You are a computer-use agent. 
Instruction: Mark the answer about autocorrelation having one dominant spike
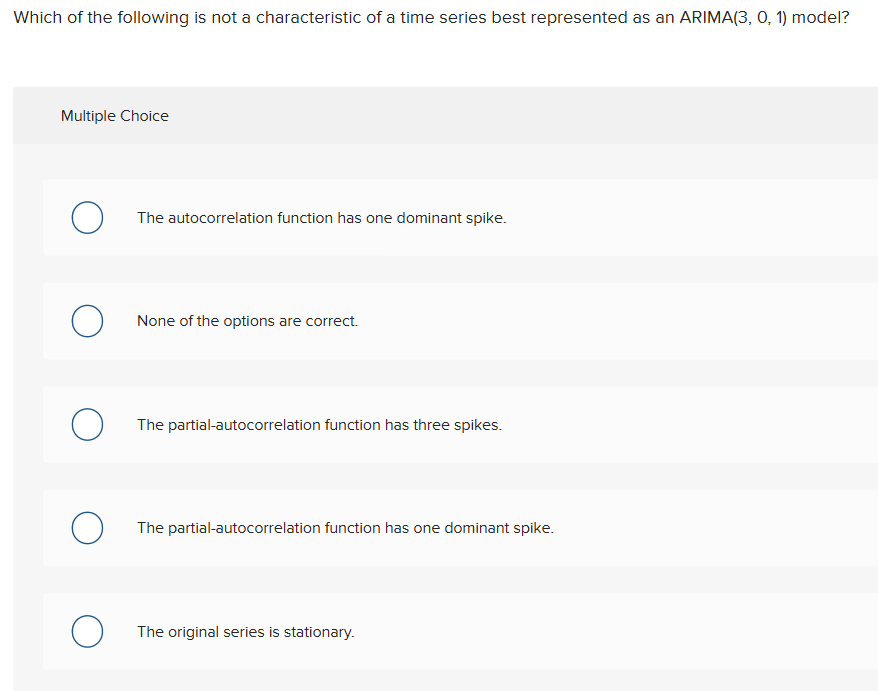pyautogui.click(x=87, y=217)
